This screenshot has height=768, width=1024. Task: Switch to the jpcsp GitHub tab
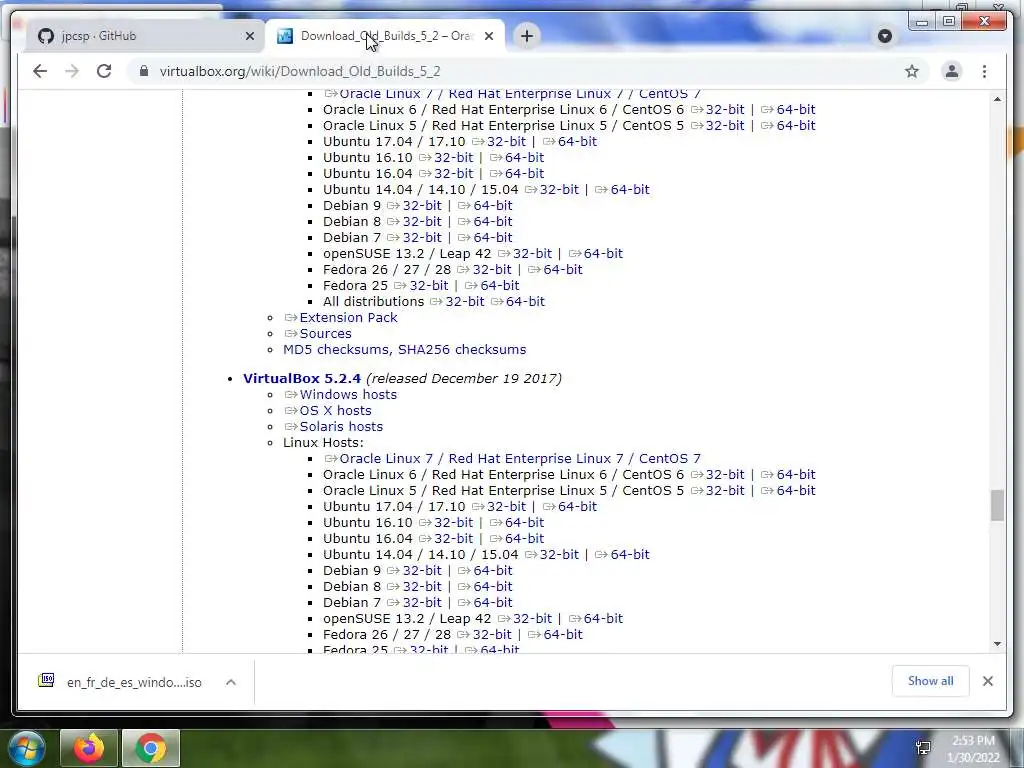pos(145,36)
